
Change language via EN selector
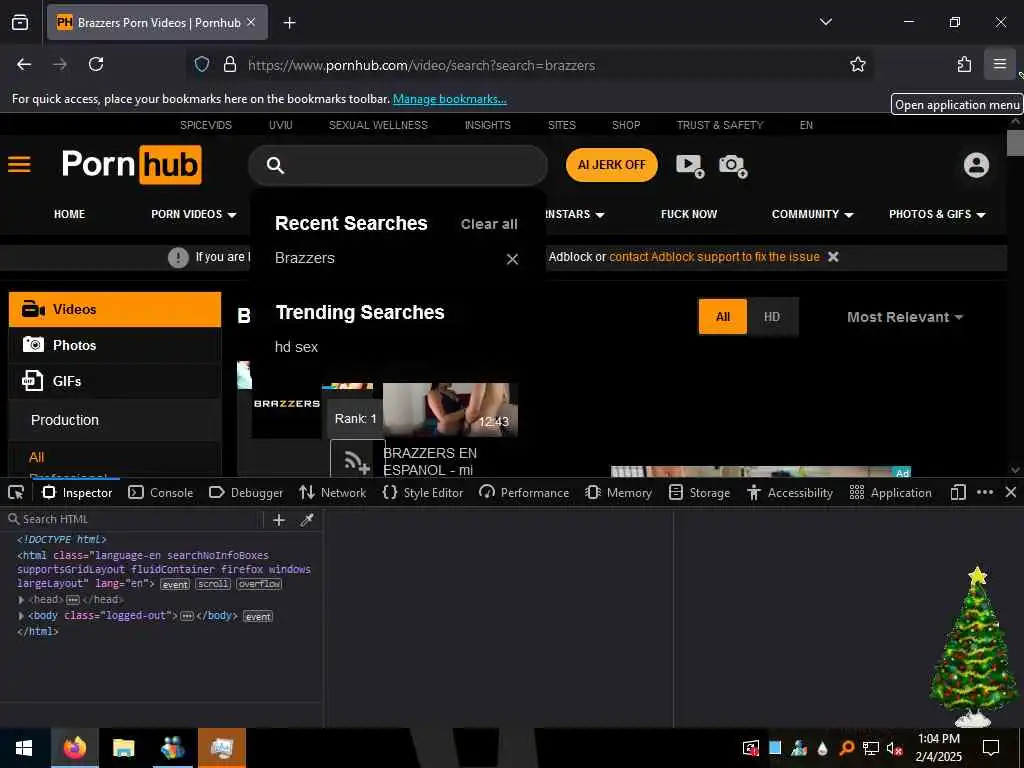click(806, 125)
